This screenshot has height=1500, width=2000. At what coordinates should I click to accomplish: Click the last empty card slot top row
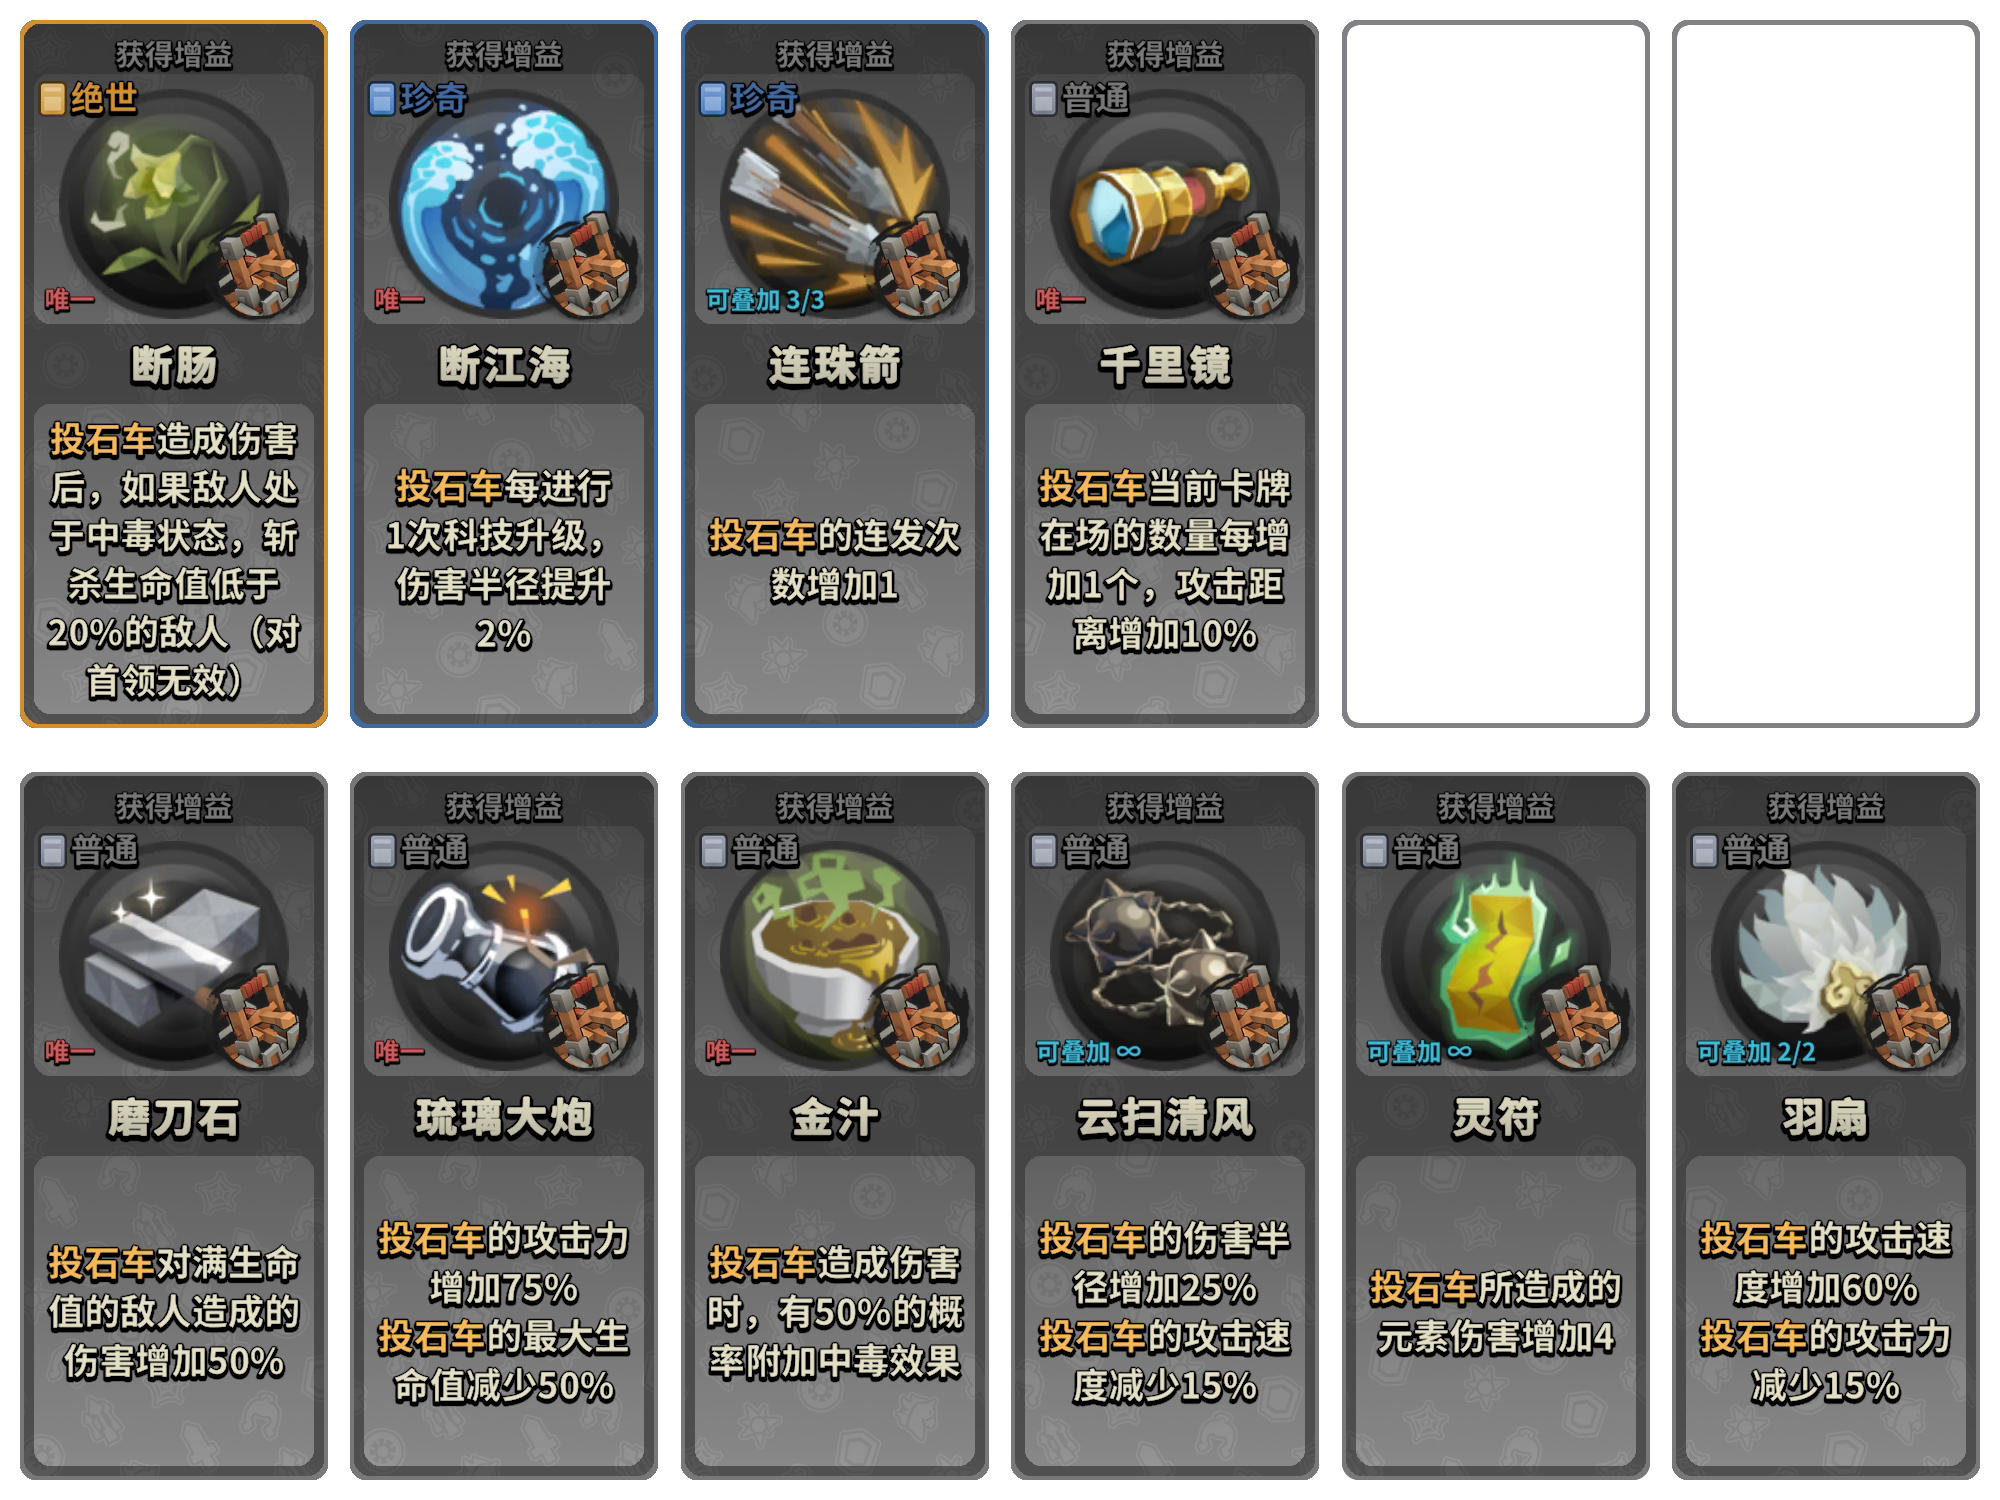(x=1825, y=374)
